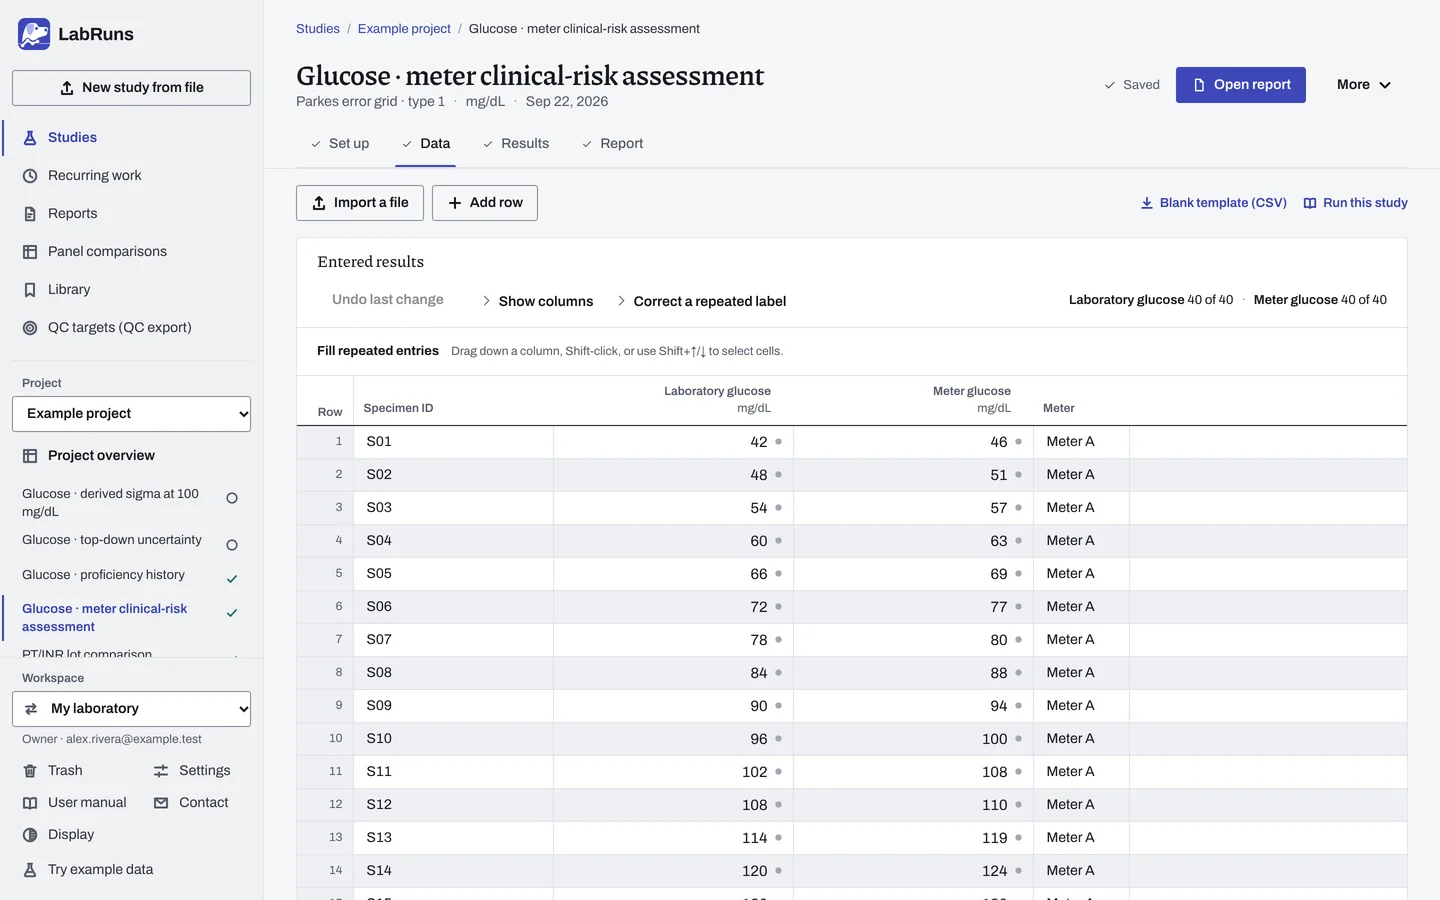Click the Add row button

485,203
